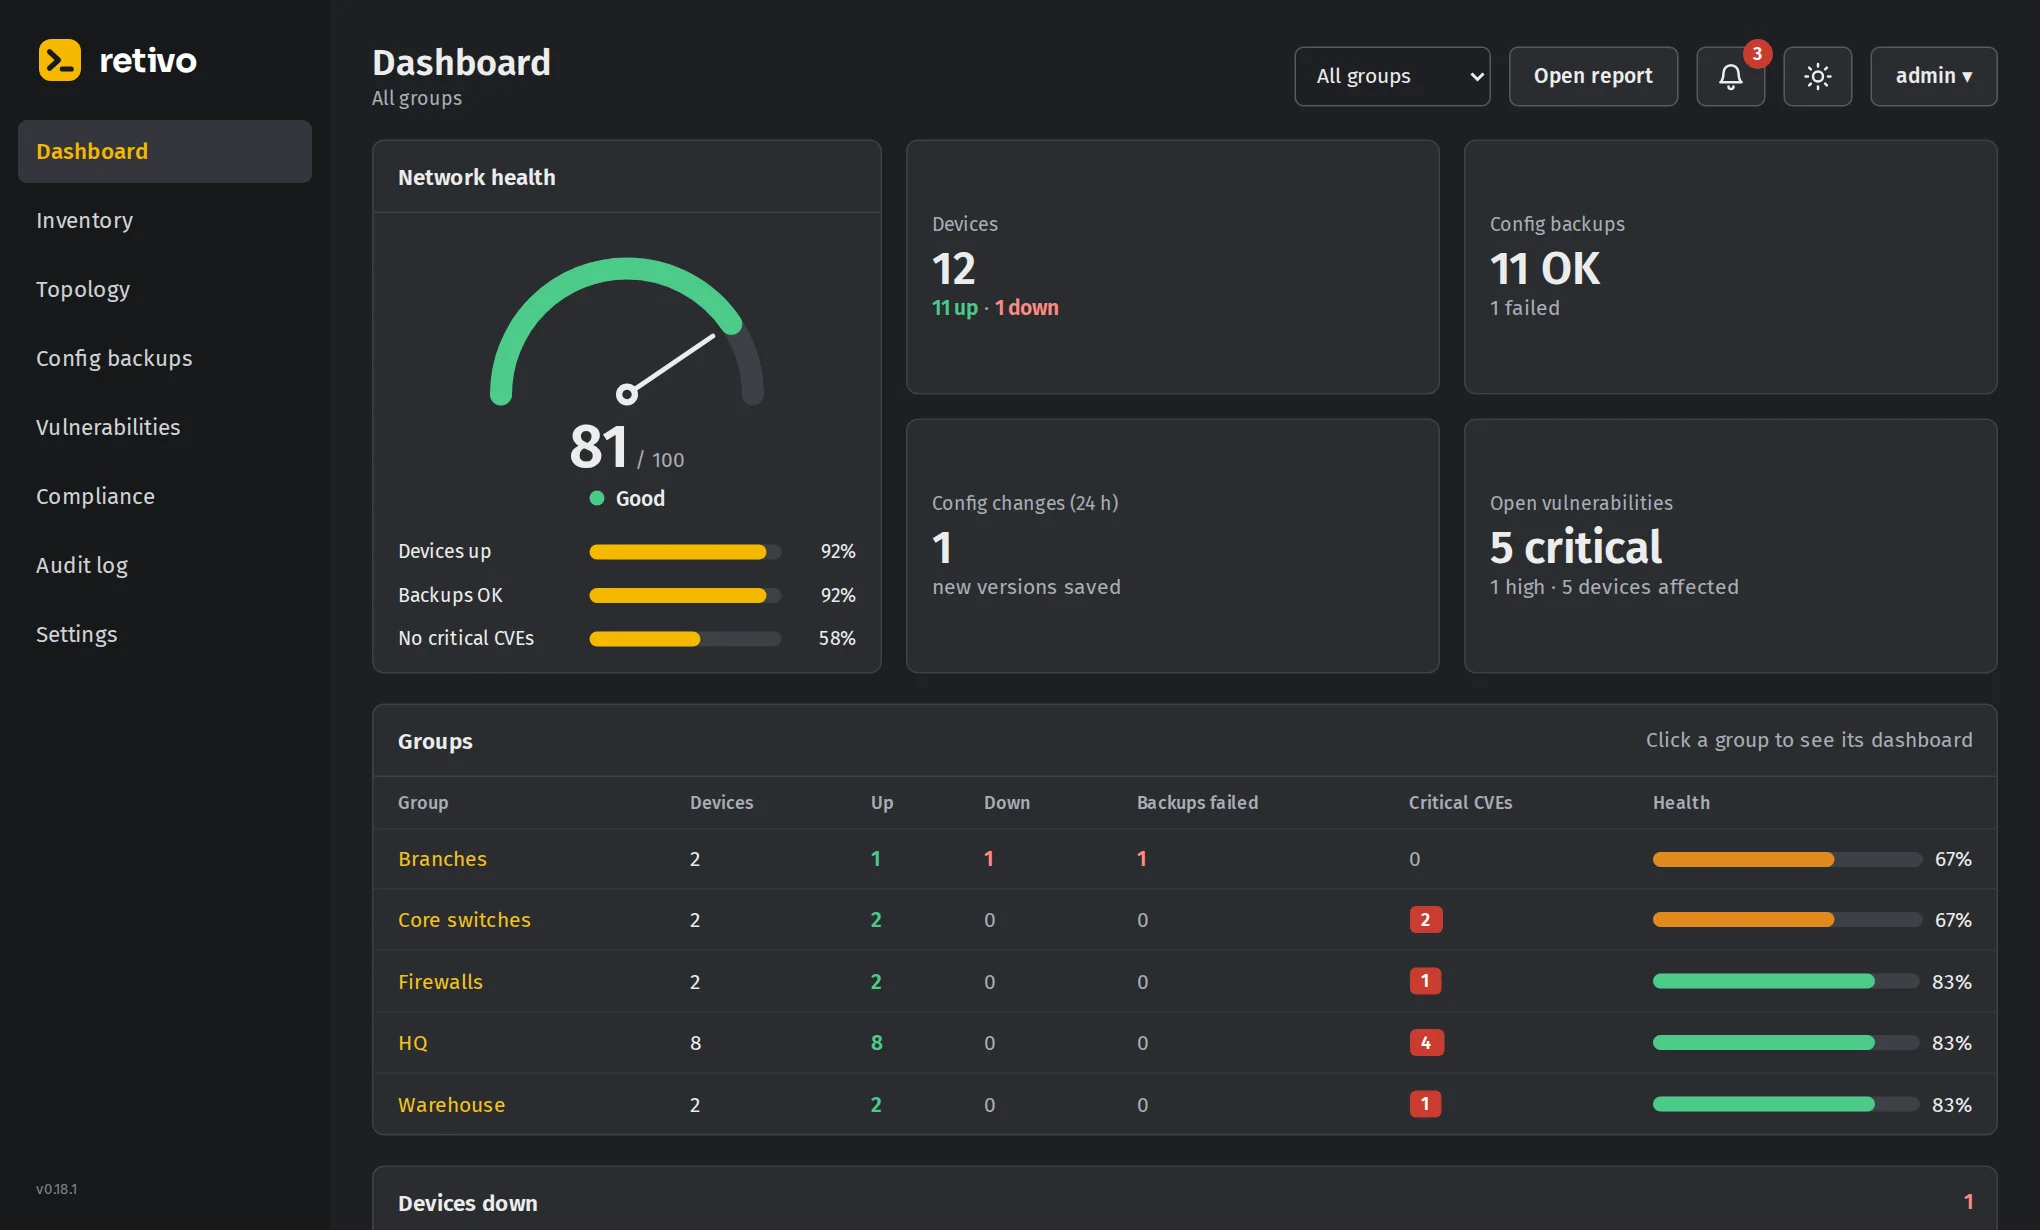
Task: Toggle light theme with sun icon
Action: 1817,76
